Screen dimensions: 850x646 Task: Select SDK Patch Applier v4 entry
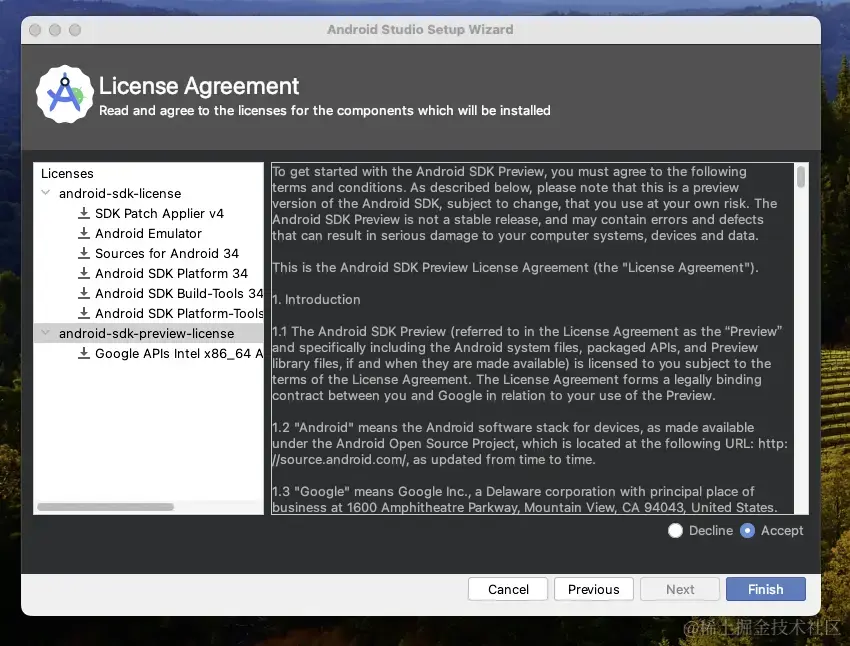pyautogui.click(x=159, y=214)
